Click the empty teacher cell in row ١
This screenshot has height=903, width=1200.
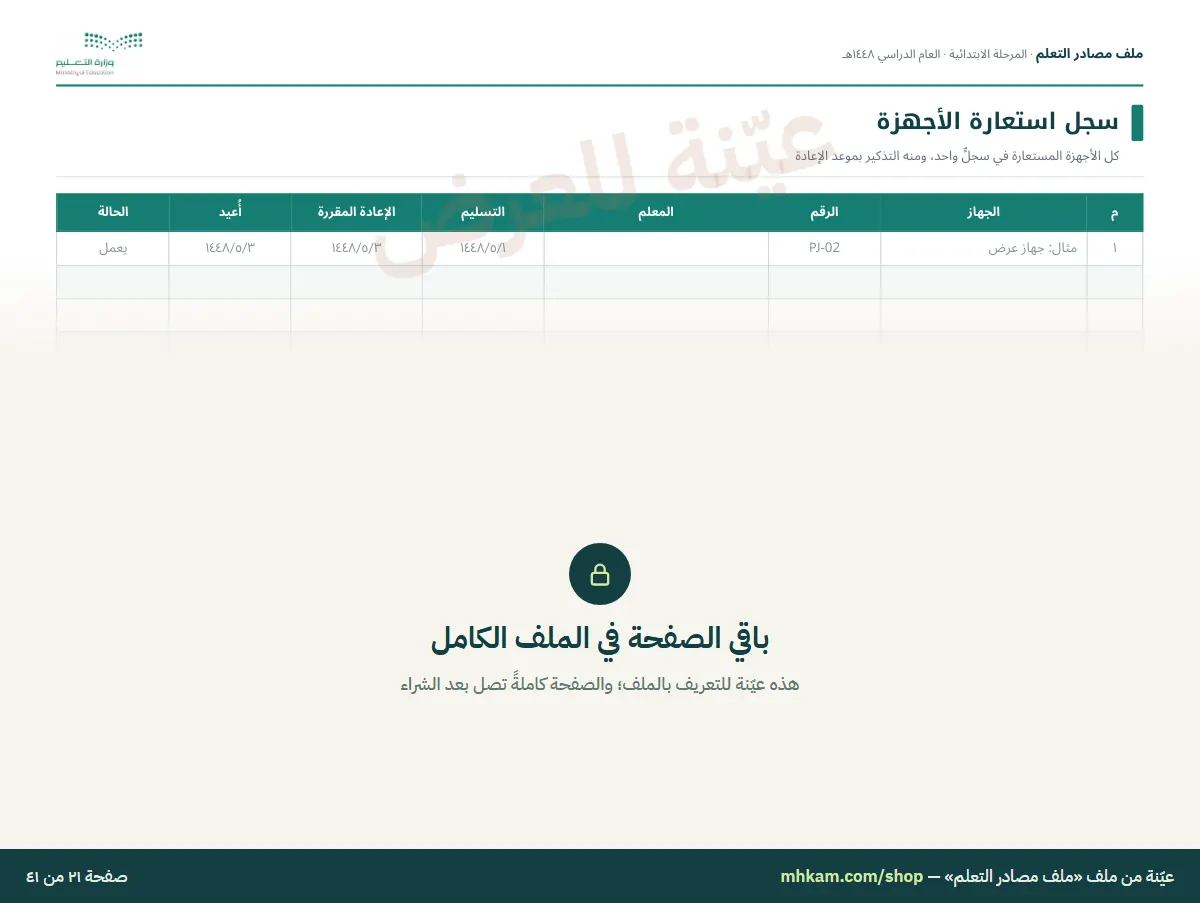(x=656, y=248)
